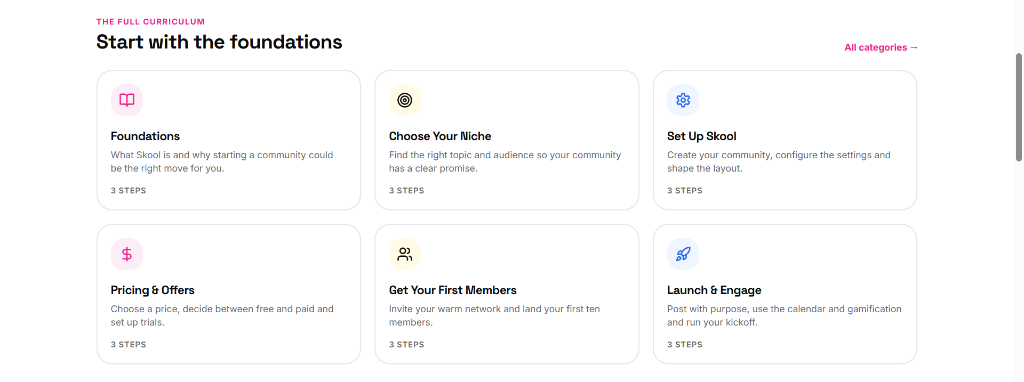1024x382 pixels.
Task: Click '3 STEPS' label on Choose Your Niche card
Action: point(406,191)
